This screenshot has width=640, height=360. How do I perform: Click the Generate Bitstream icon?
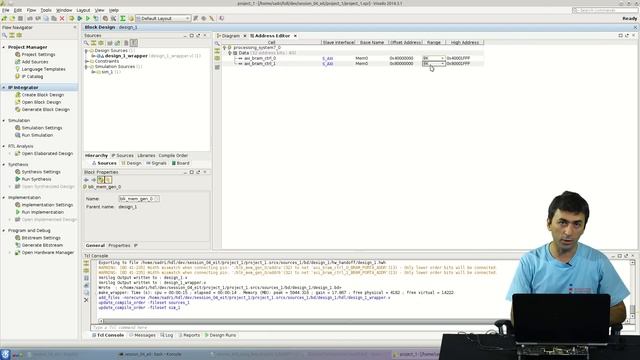18,245
